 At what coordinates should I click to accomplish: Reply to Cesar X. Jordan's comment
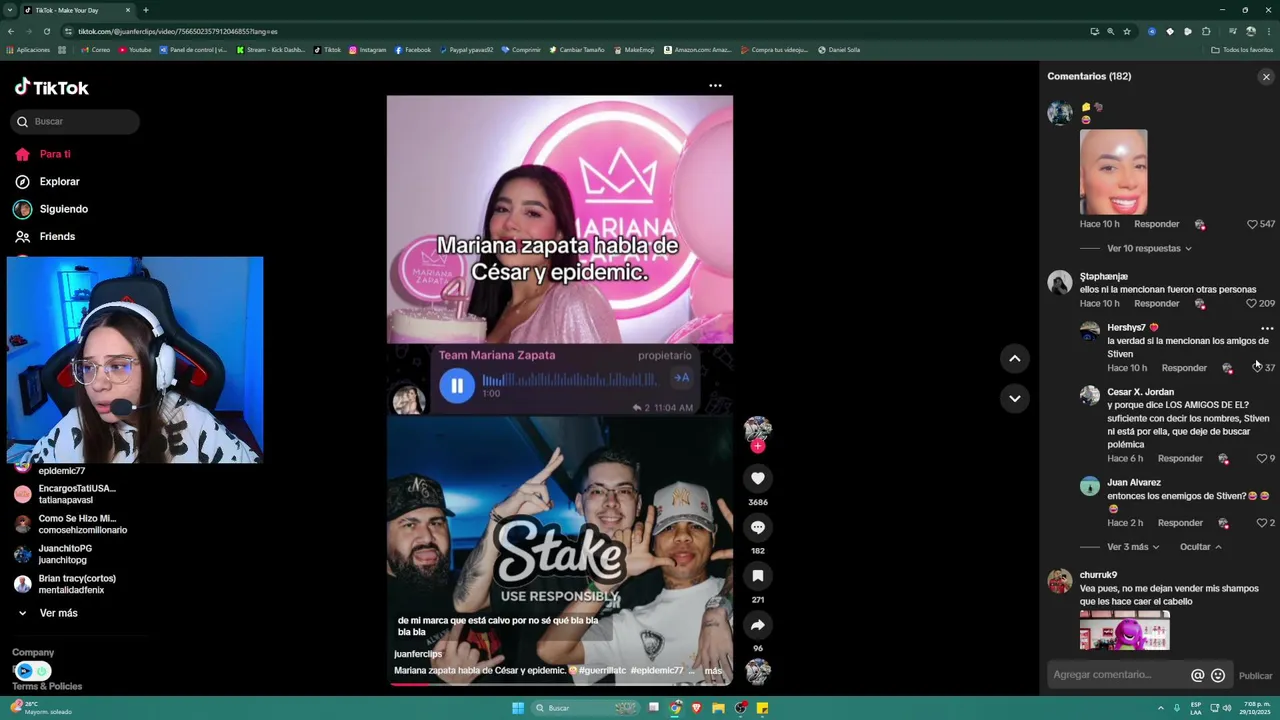coord(1180,458)
